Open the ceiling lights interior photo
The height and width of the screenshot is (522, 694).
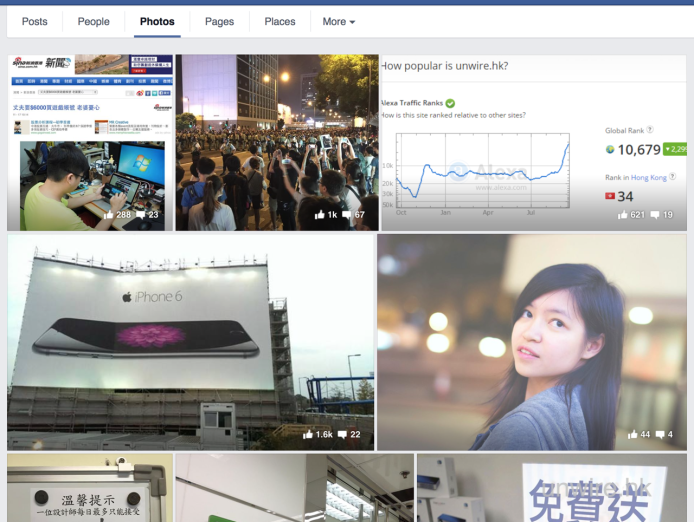(294, 488)
